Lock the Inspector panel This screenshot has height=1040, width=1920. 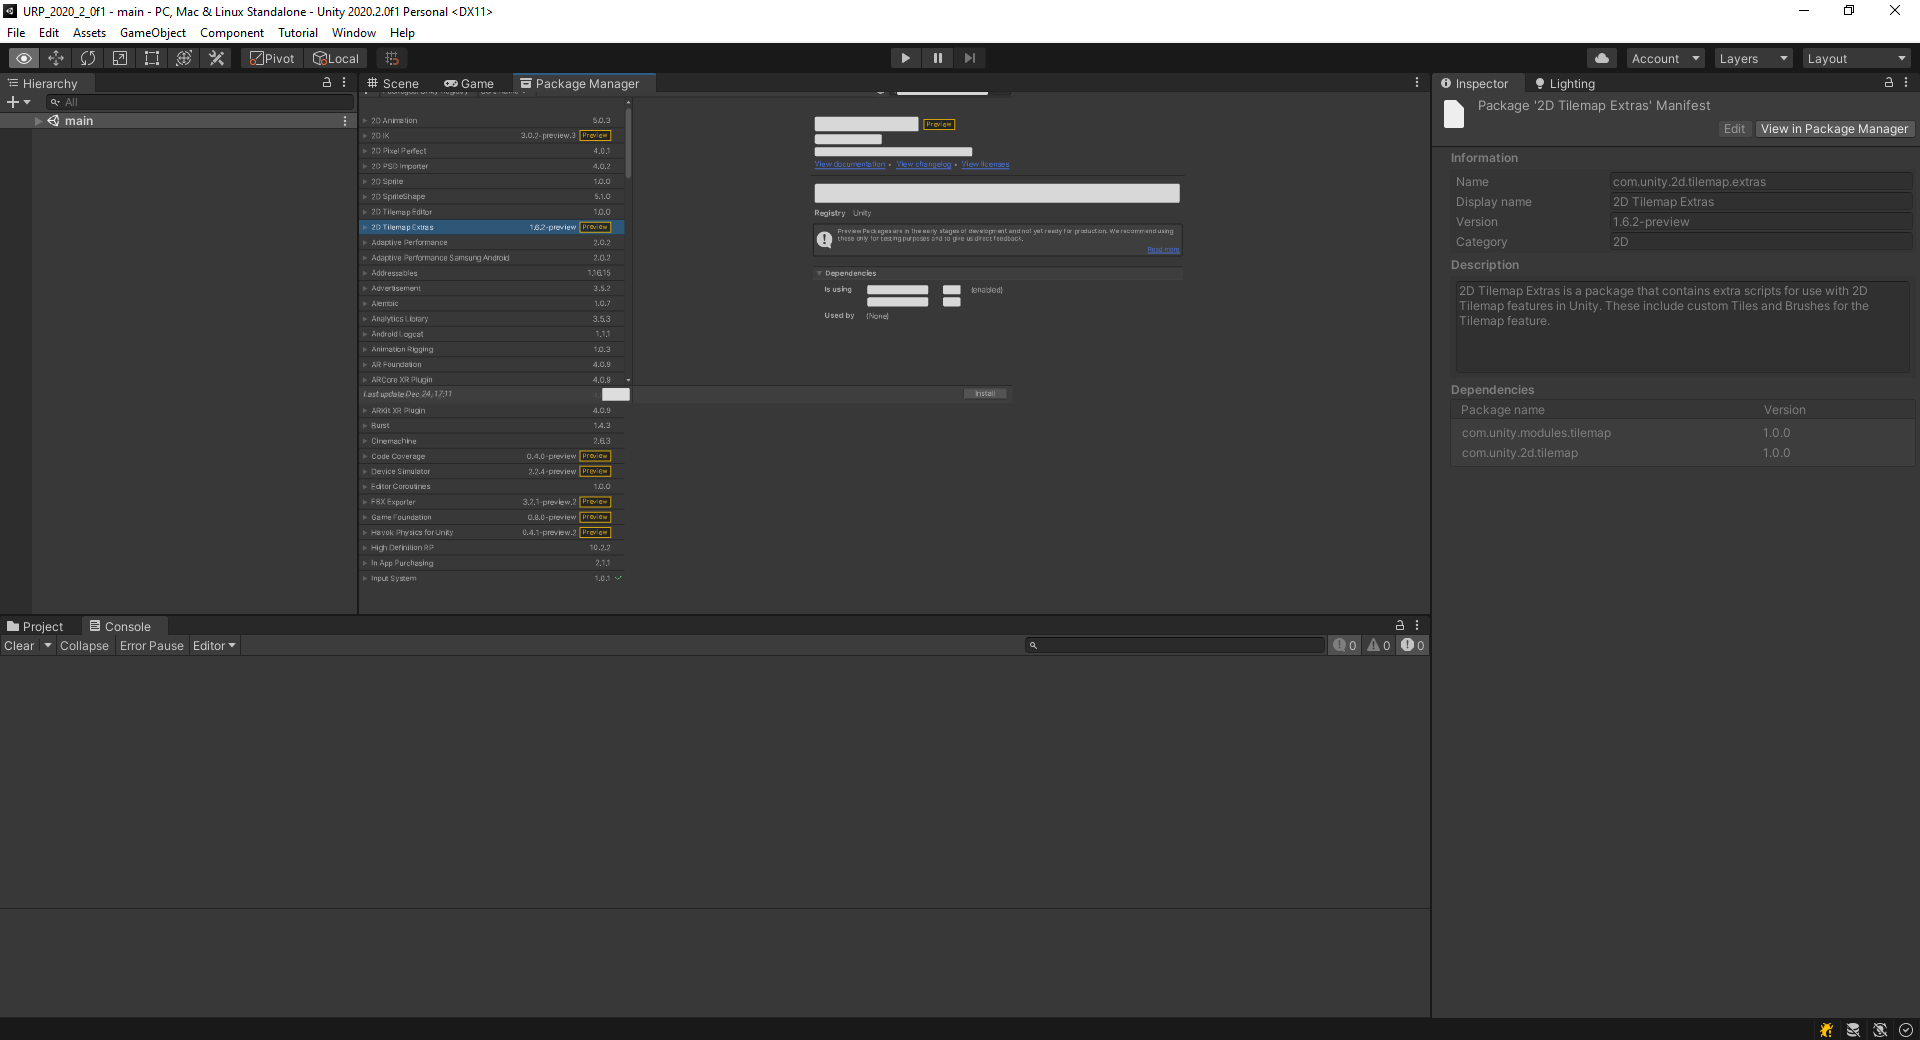pos(1889,83)
